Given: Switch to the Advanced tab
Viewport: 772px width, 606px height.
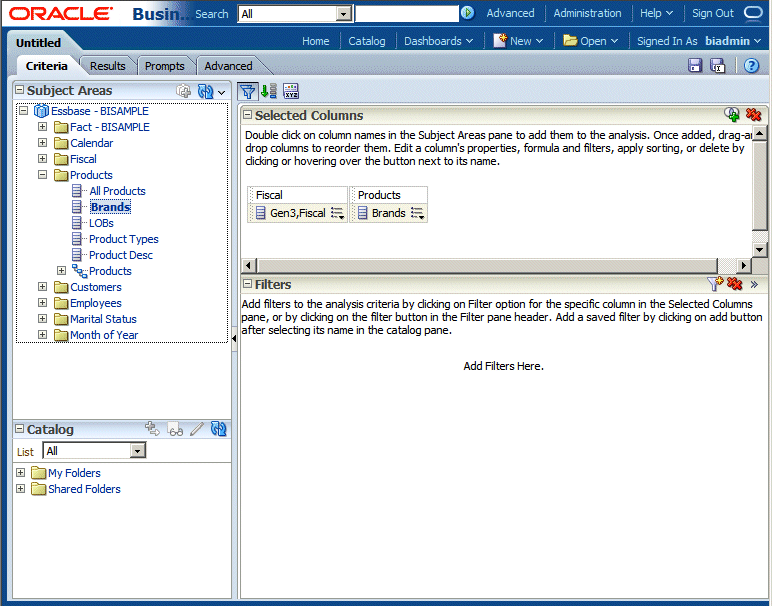Looking at the screenshot, I should (x=228, y=66).
